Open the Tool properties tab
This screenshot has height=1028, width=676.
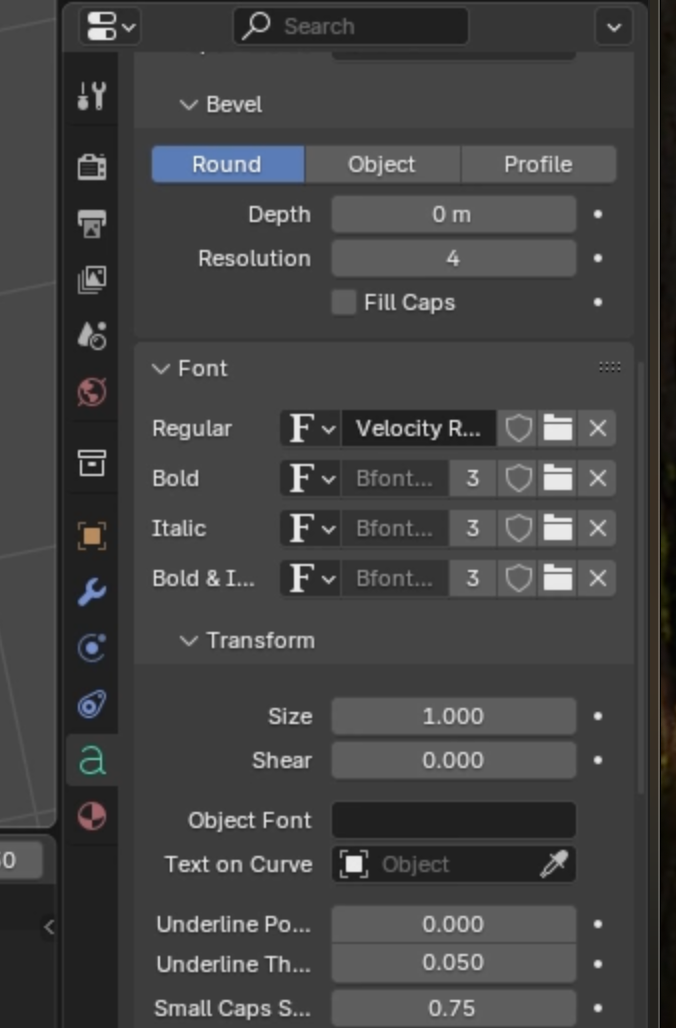pyautogui.click(x=92, y=96)
